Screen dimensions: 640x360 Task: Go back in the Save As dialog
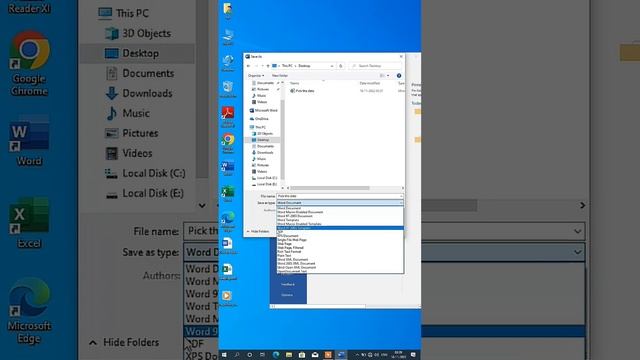[x=248, y=66]
